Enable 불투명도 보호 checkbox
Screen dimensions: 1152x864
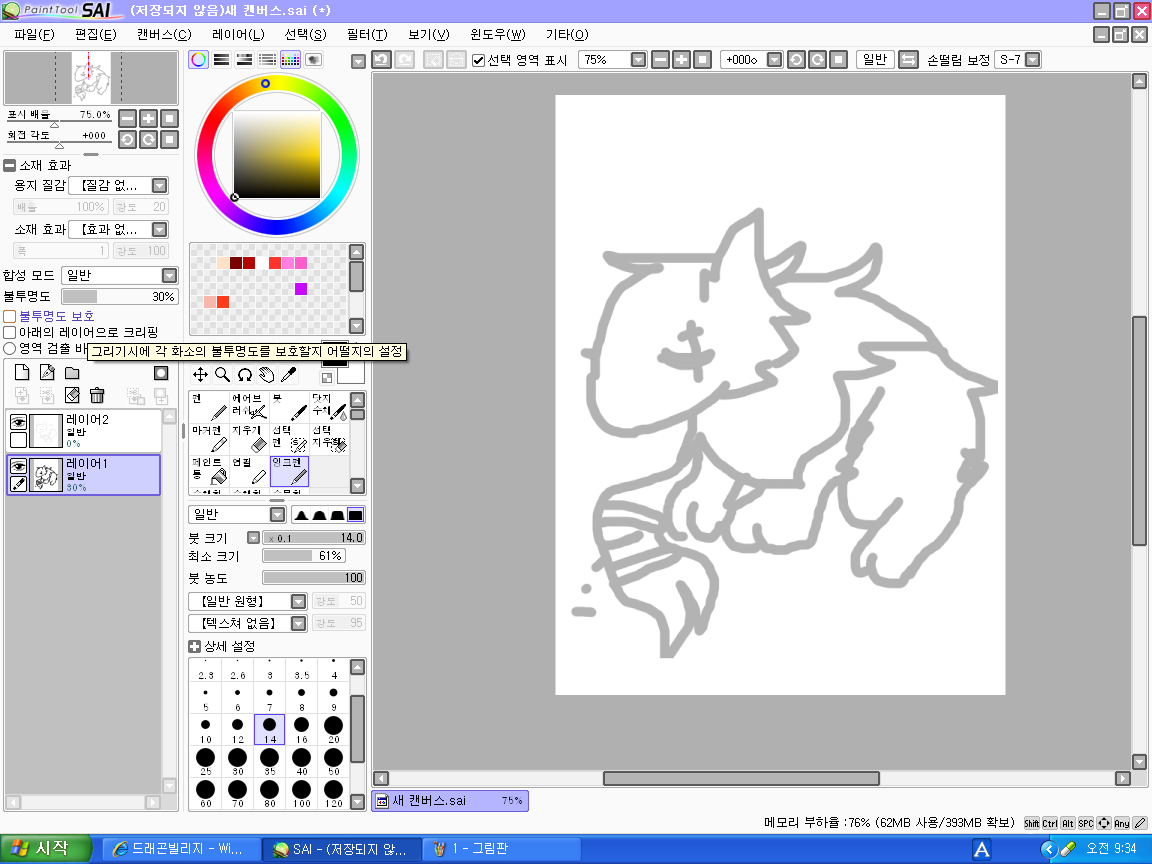point(10,316)
